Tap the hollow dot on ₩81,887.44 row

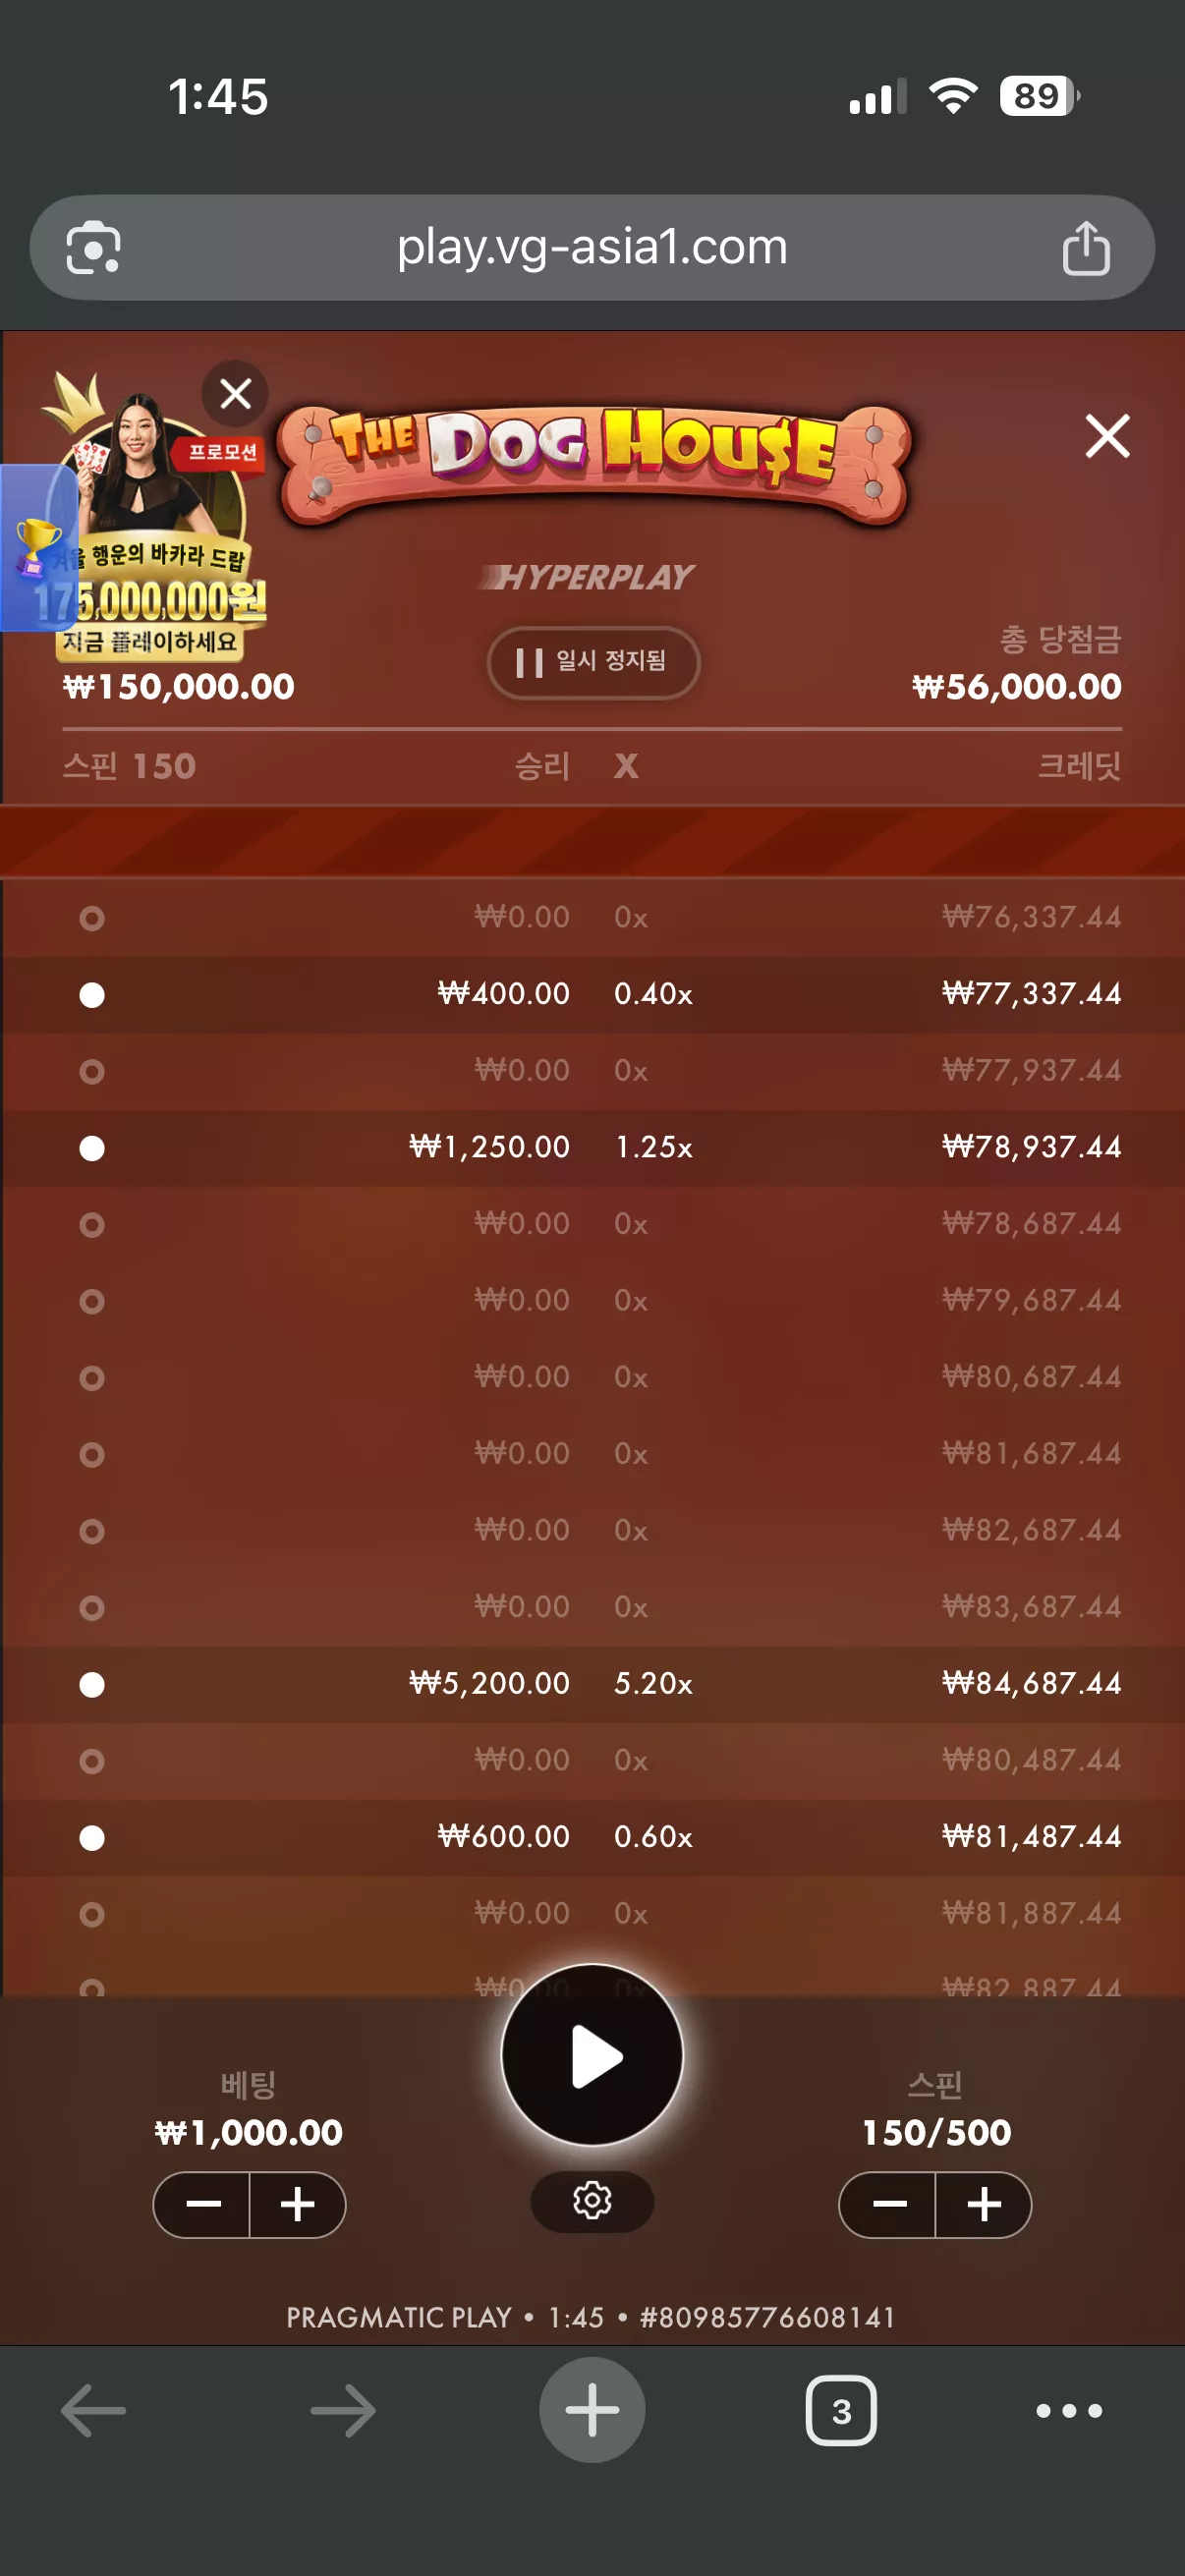point(92,1914)
